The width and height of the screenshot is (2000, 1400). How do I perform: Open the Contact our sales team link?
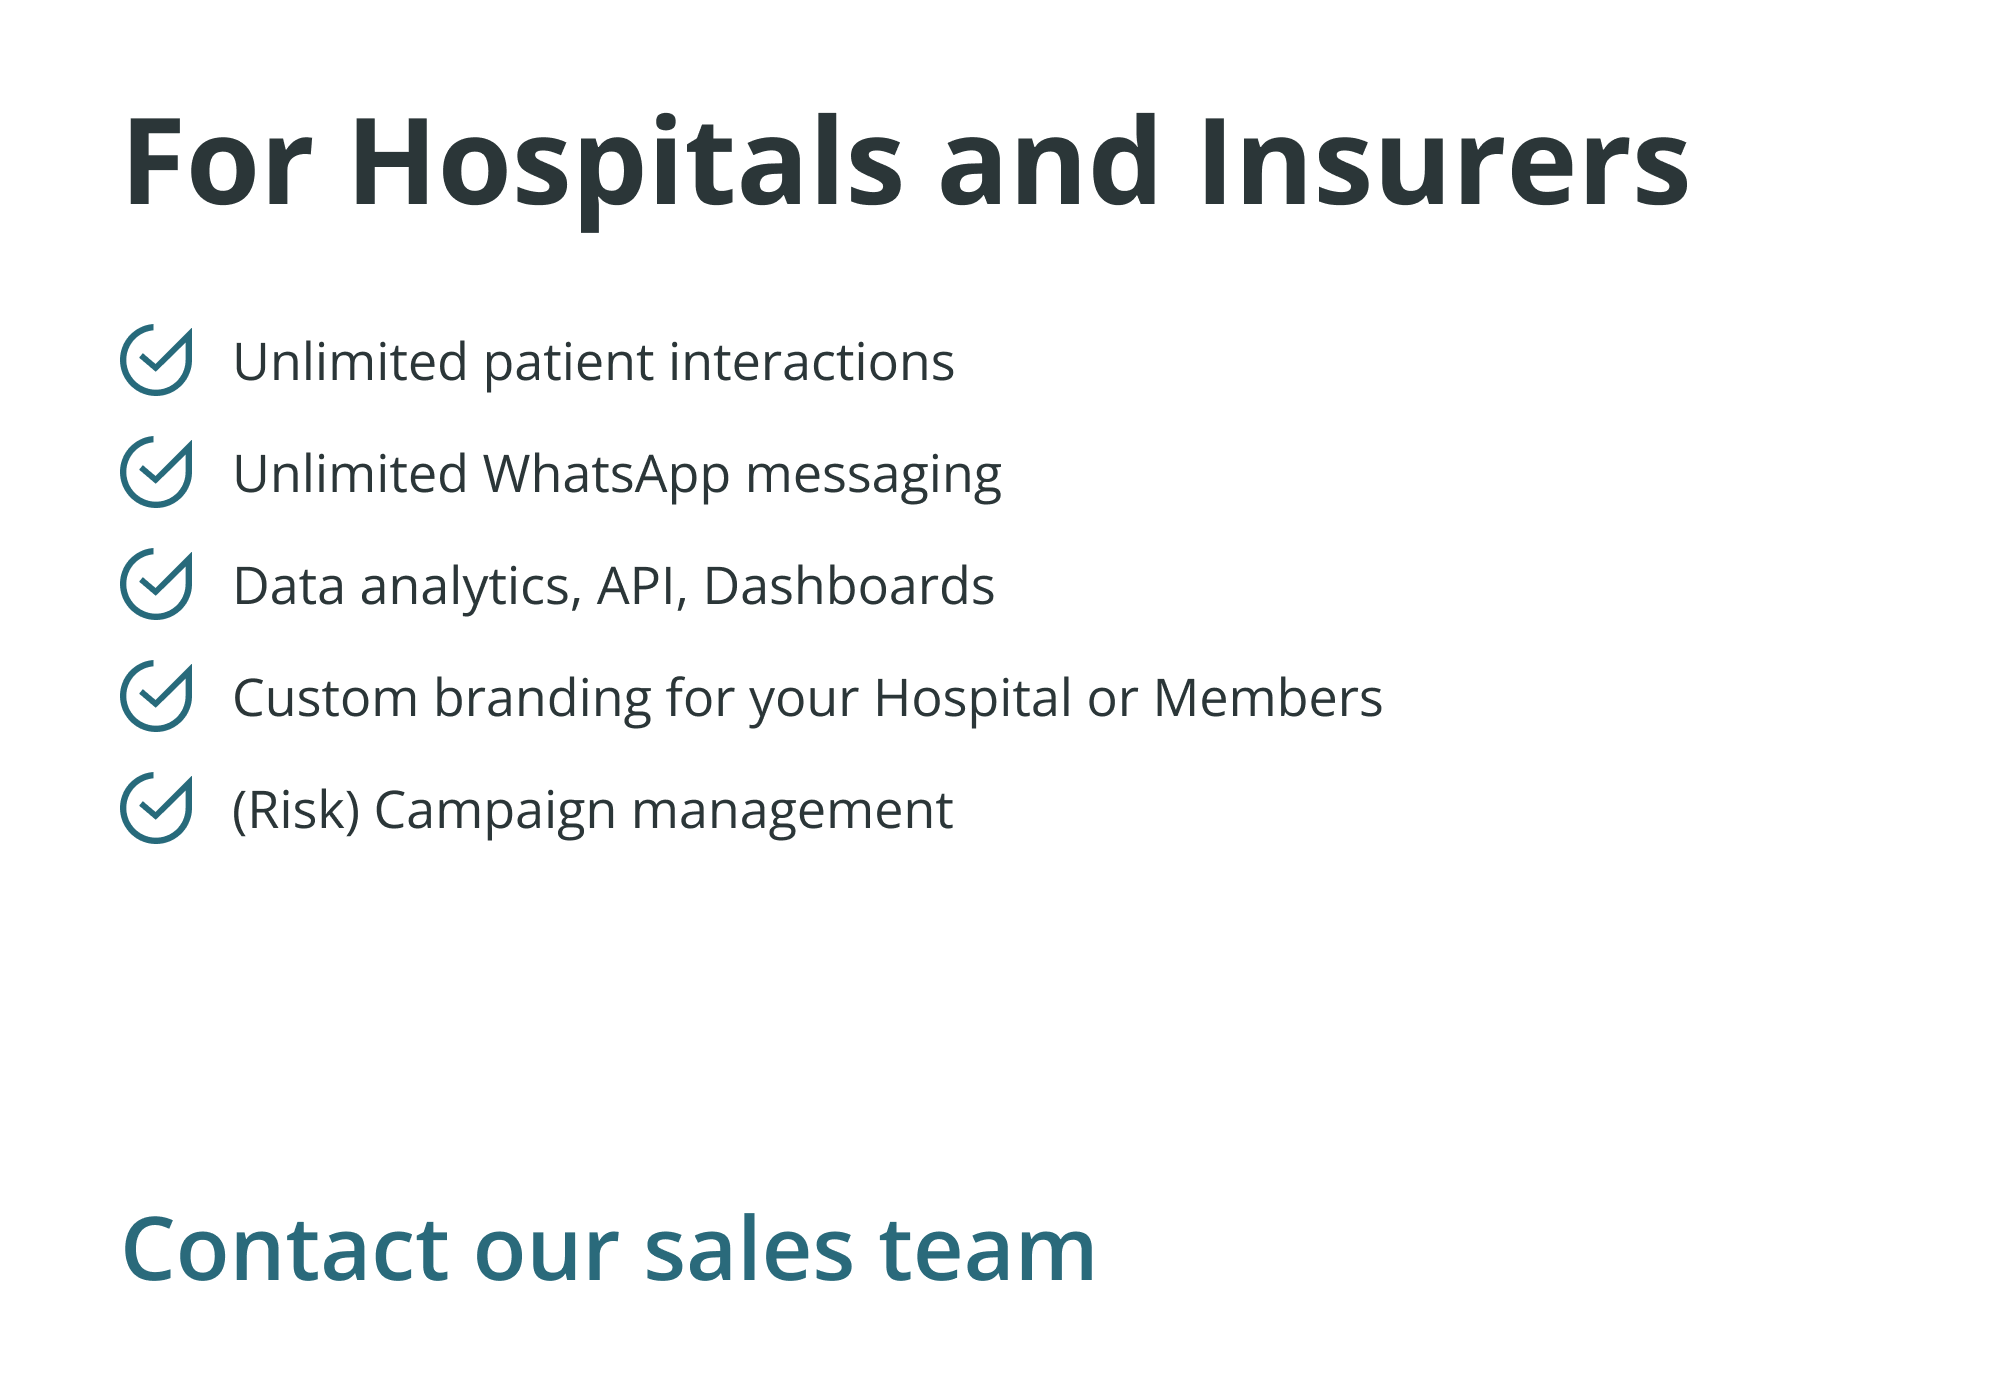pyautogui.click(x=608, y=1250)
